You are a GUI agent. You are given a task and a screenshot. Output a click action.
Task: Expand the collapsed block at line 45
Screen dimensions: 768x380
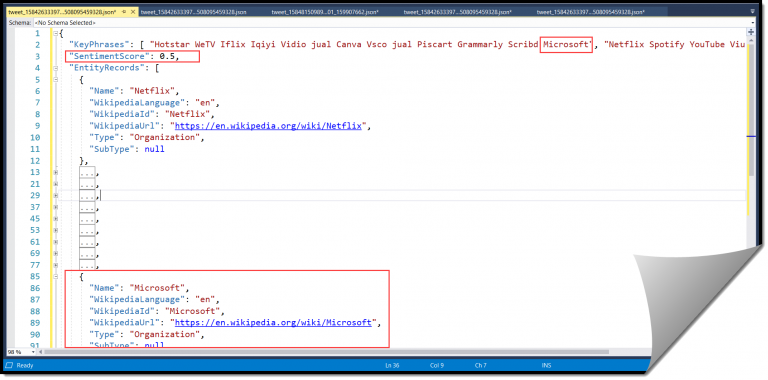pyautogui.click(x=55, y=219)
